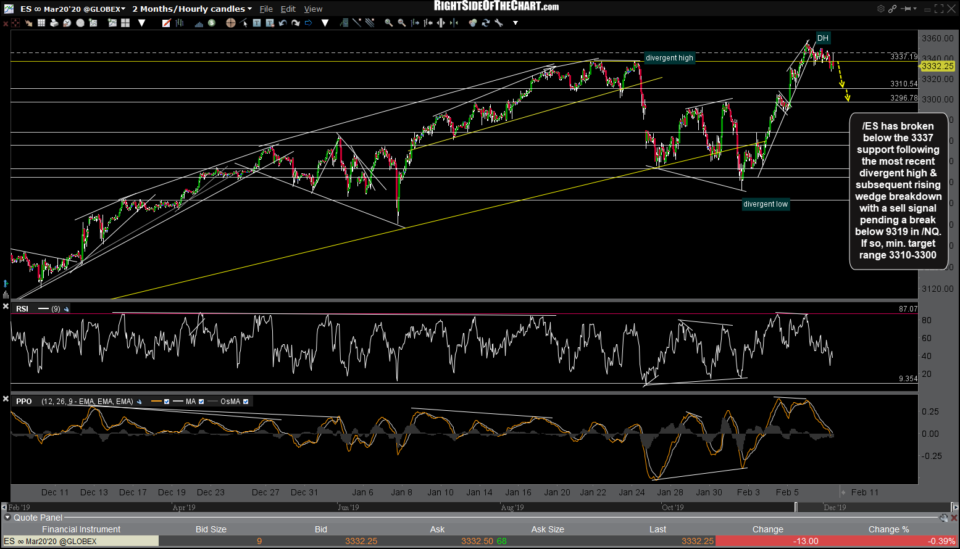The image size is (960, 549).
Task: Click the Change % column header
Action: coord(888,529)
